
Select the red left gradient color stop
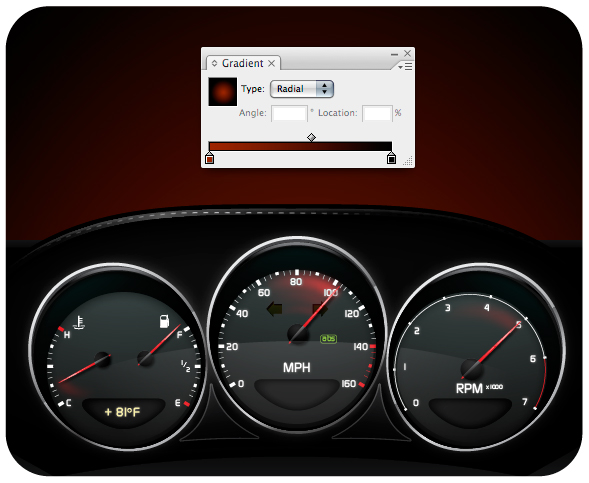point(210,158)
